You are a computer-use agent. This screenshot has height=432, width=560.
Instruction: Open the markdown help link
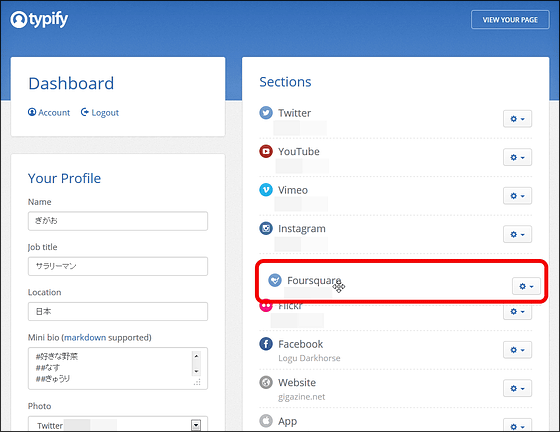coord(85,337)
